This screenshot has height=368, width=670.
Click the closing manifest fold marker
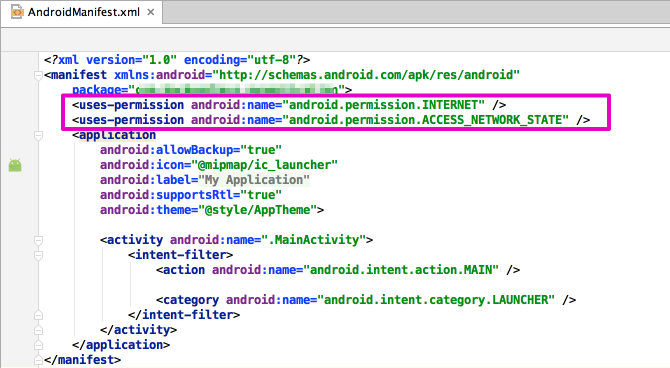tap(38, 360)
